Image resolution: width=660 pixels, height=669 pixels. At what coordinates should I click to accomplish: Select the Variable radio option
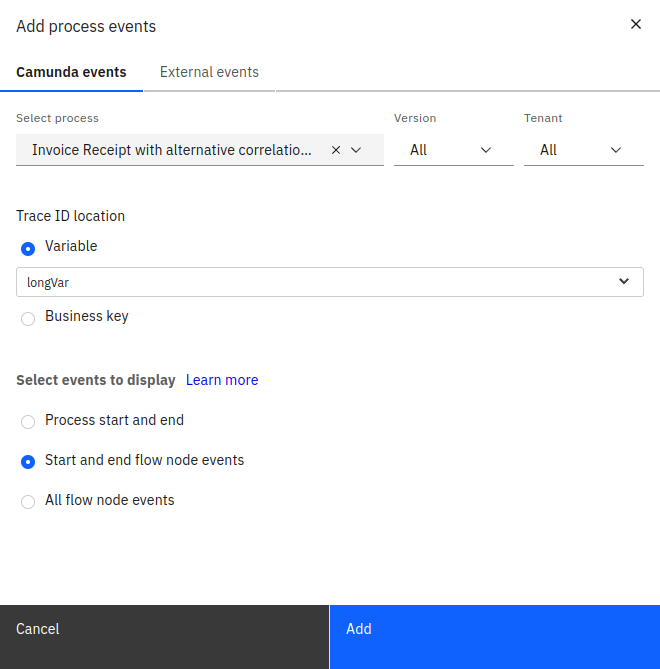tap(28, 248)
